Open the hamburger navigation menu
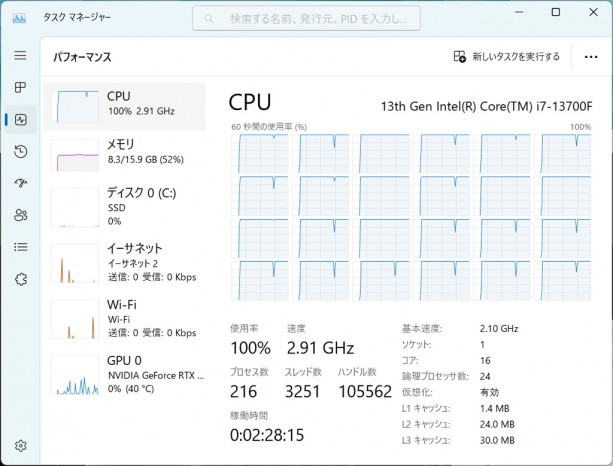 pos(20,56)
